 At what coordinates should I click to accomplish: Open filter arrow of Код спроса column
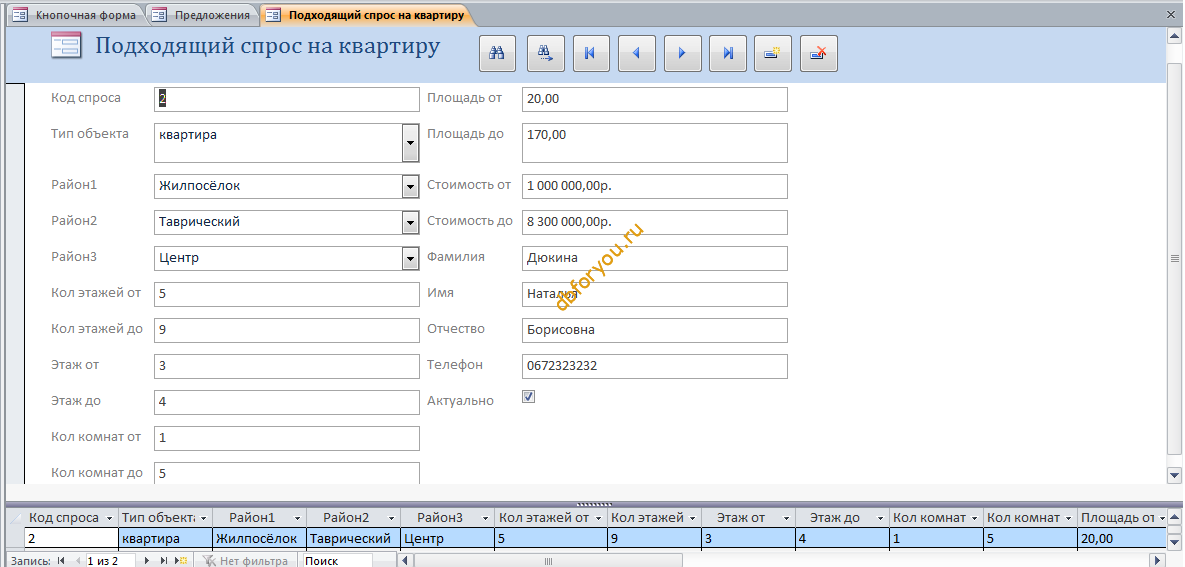pos(110,518)
